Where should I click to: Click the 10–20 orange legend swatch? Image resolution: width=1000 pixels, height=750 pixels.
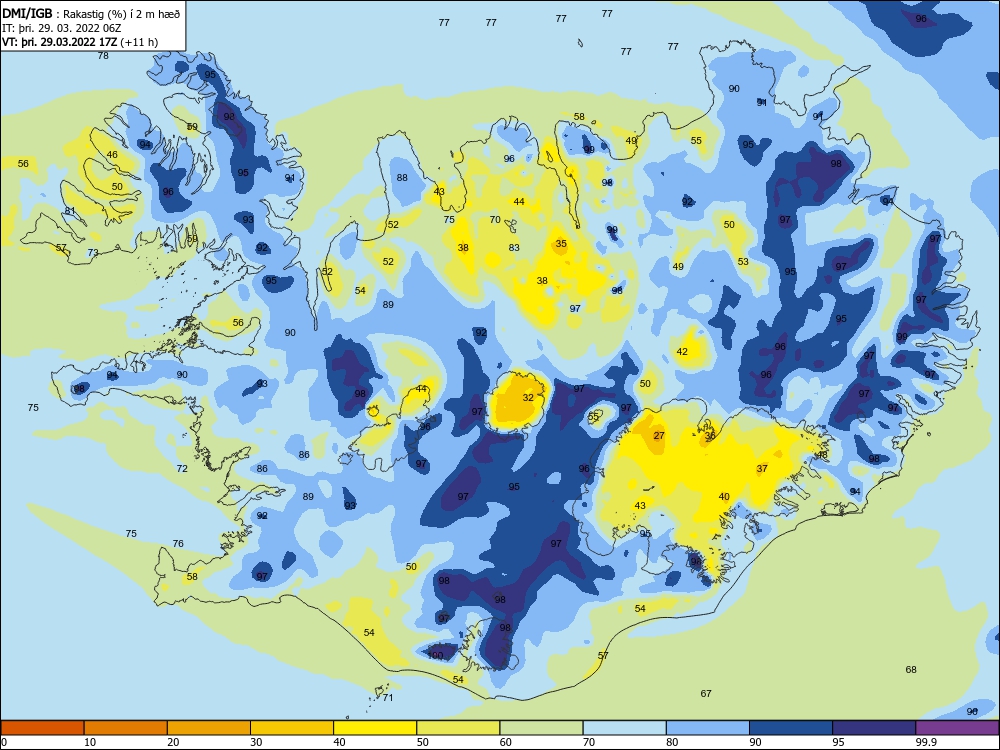126,728
